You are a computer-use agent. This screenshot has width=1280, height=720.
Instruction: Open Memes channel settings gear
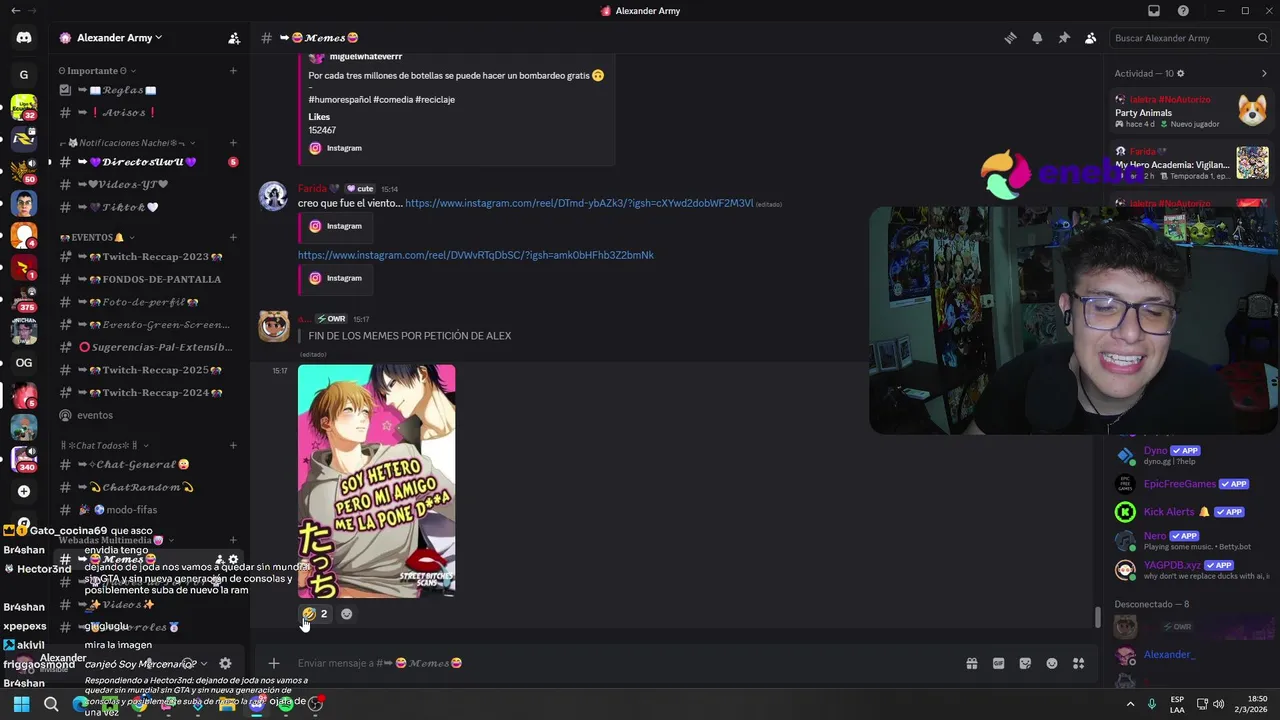click(234, 560)
